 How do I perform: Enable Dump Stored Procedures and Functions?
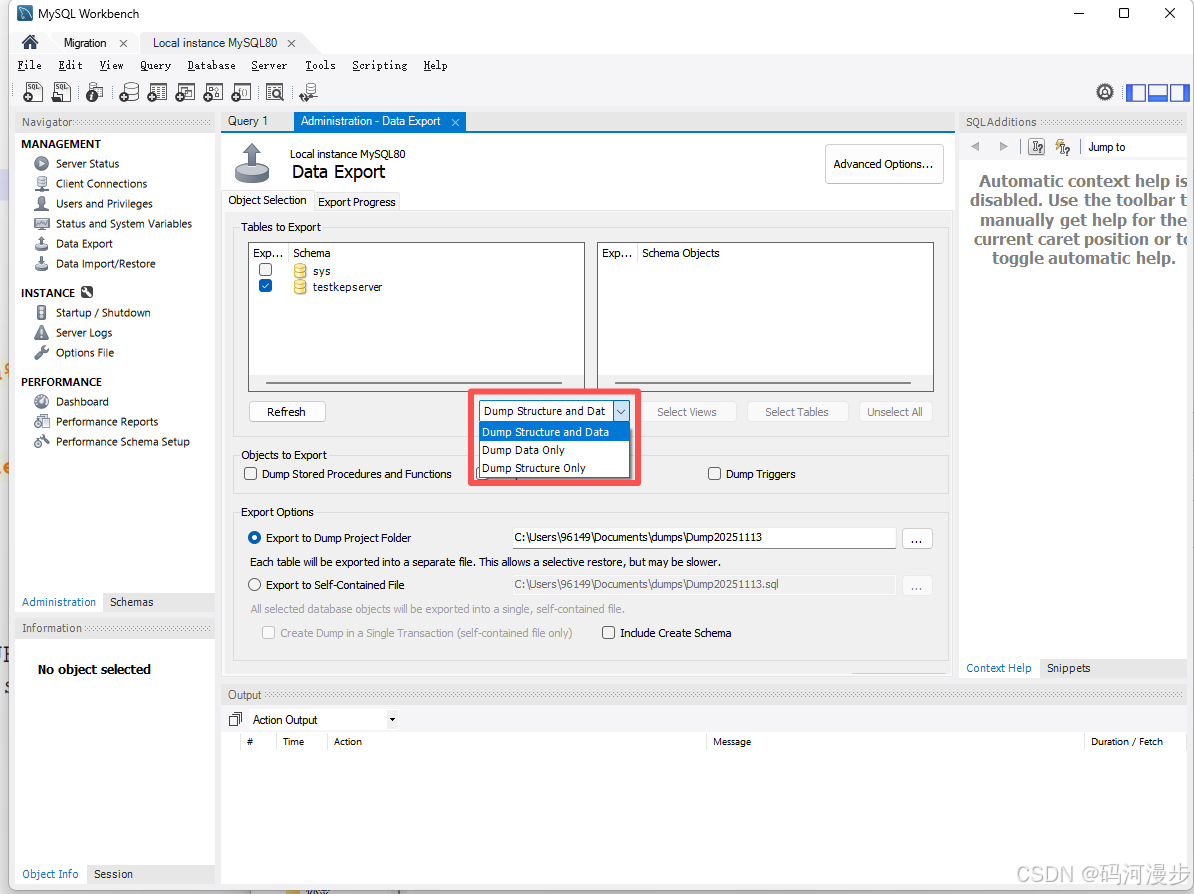[250, 474]
